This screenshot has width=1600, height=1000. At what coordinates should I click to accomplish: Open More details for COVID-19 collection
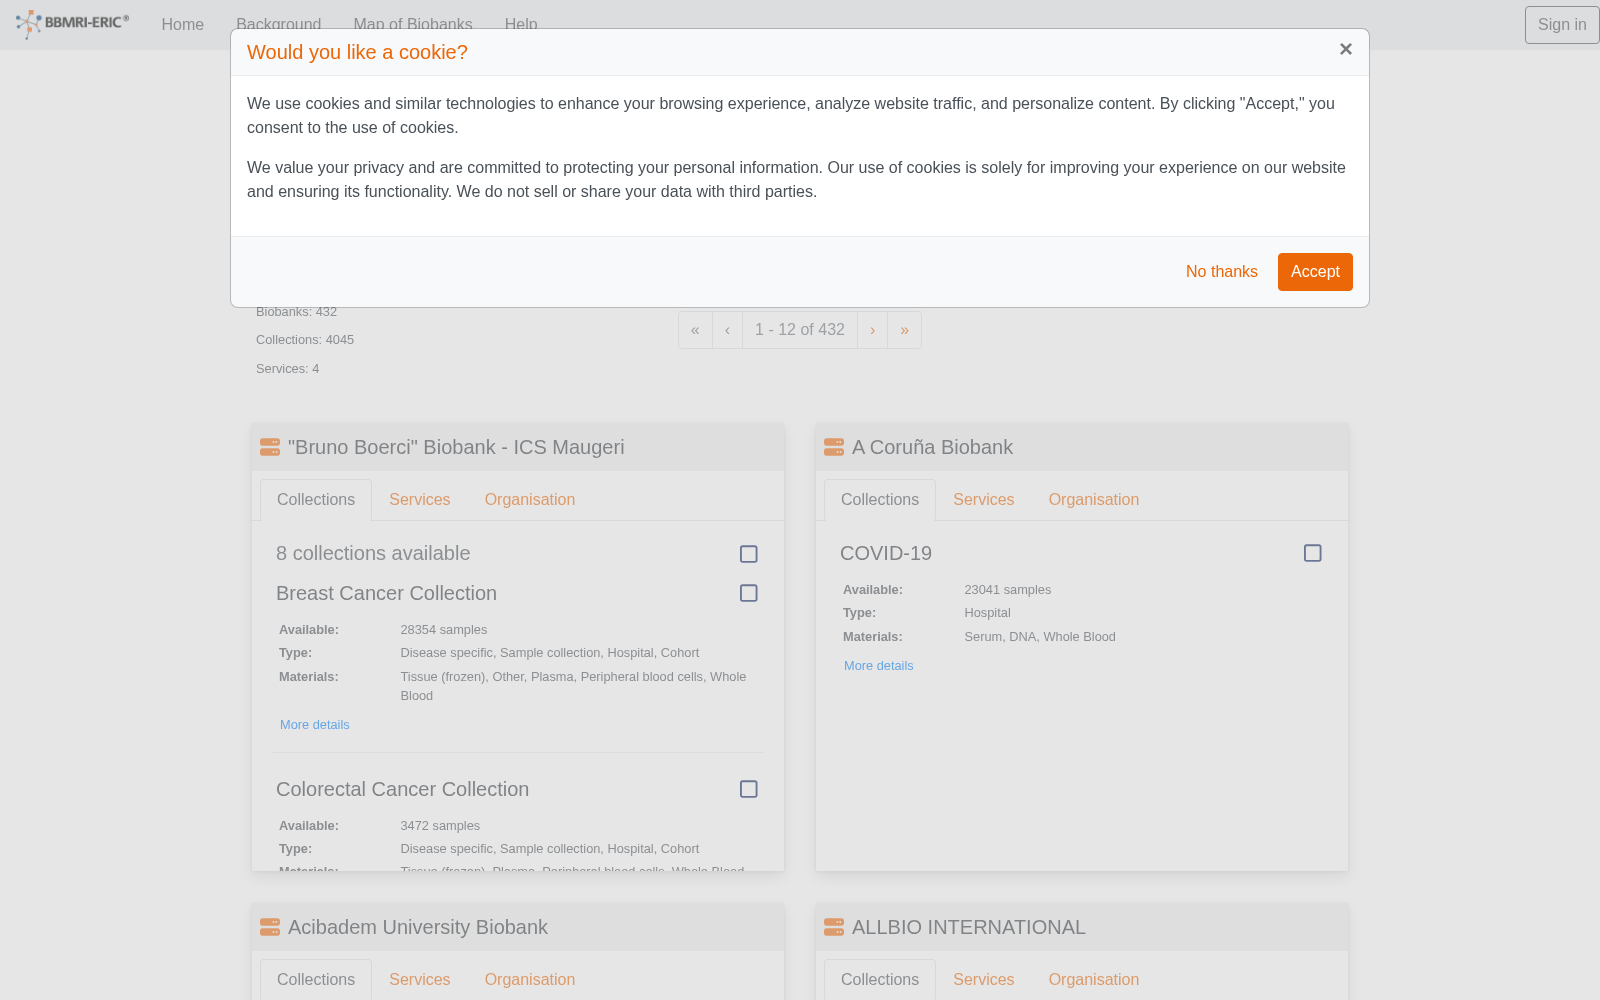click(x=879, y=666)
